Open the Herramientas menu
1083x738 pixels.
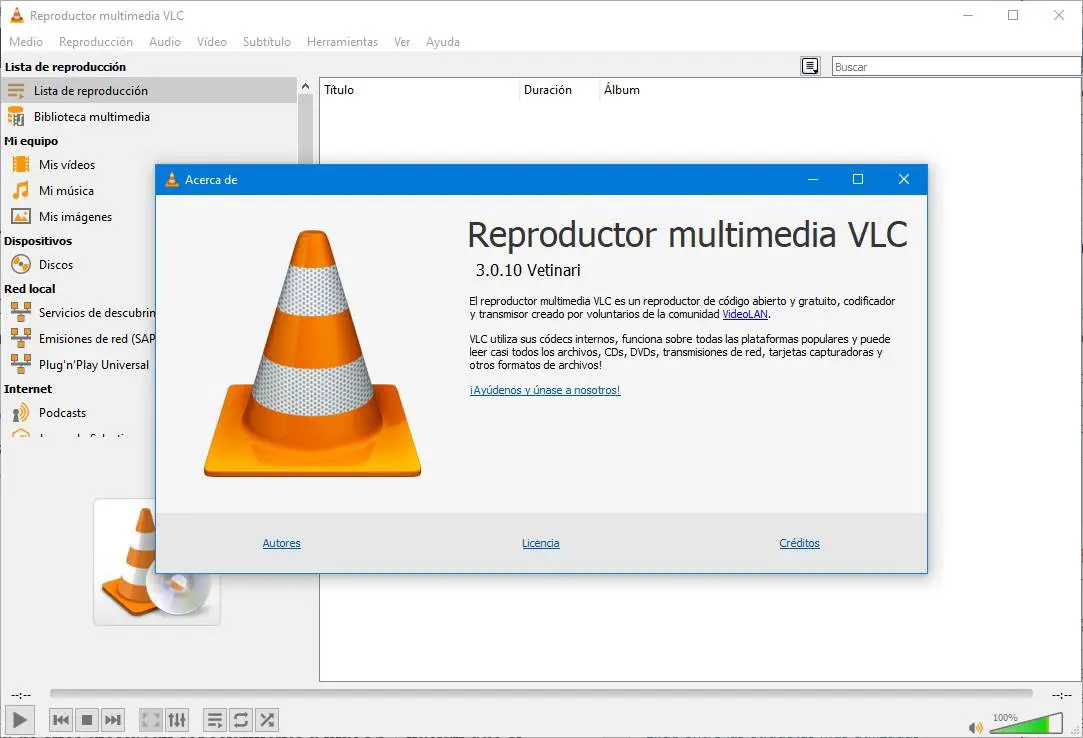tap(343, 41)
